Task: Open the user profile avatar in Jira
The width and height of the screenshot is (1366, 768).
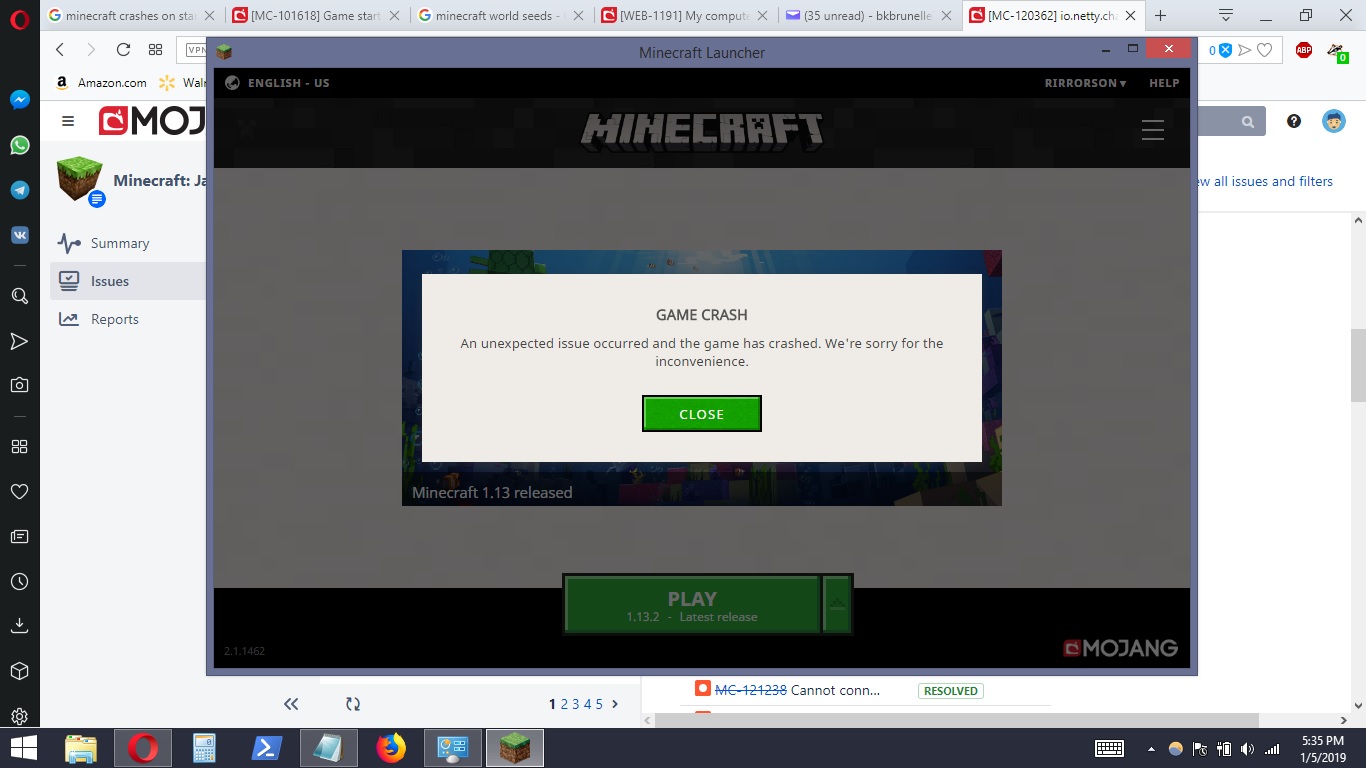Action: tap(1333, 121)
